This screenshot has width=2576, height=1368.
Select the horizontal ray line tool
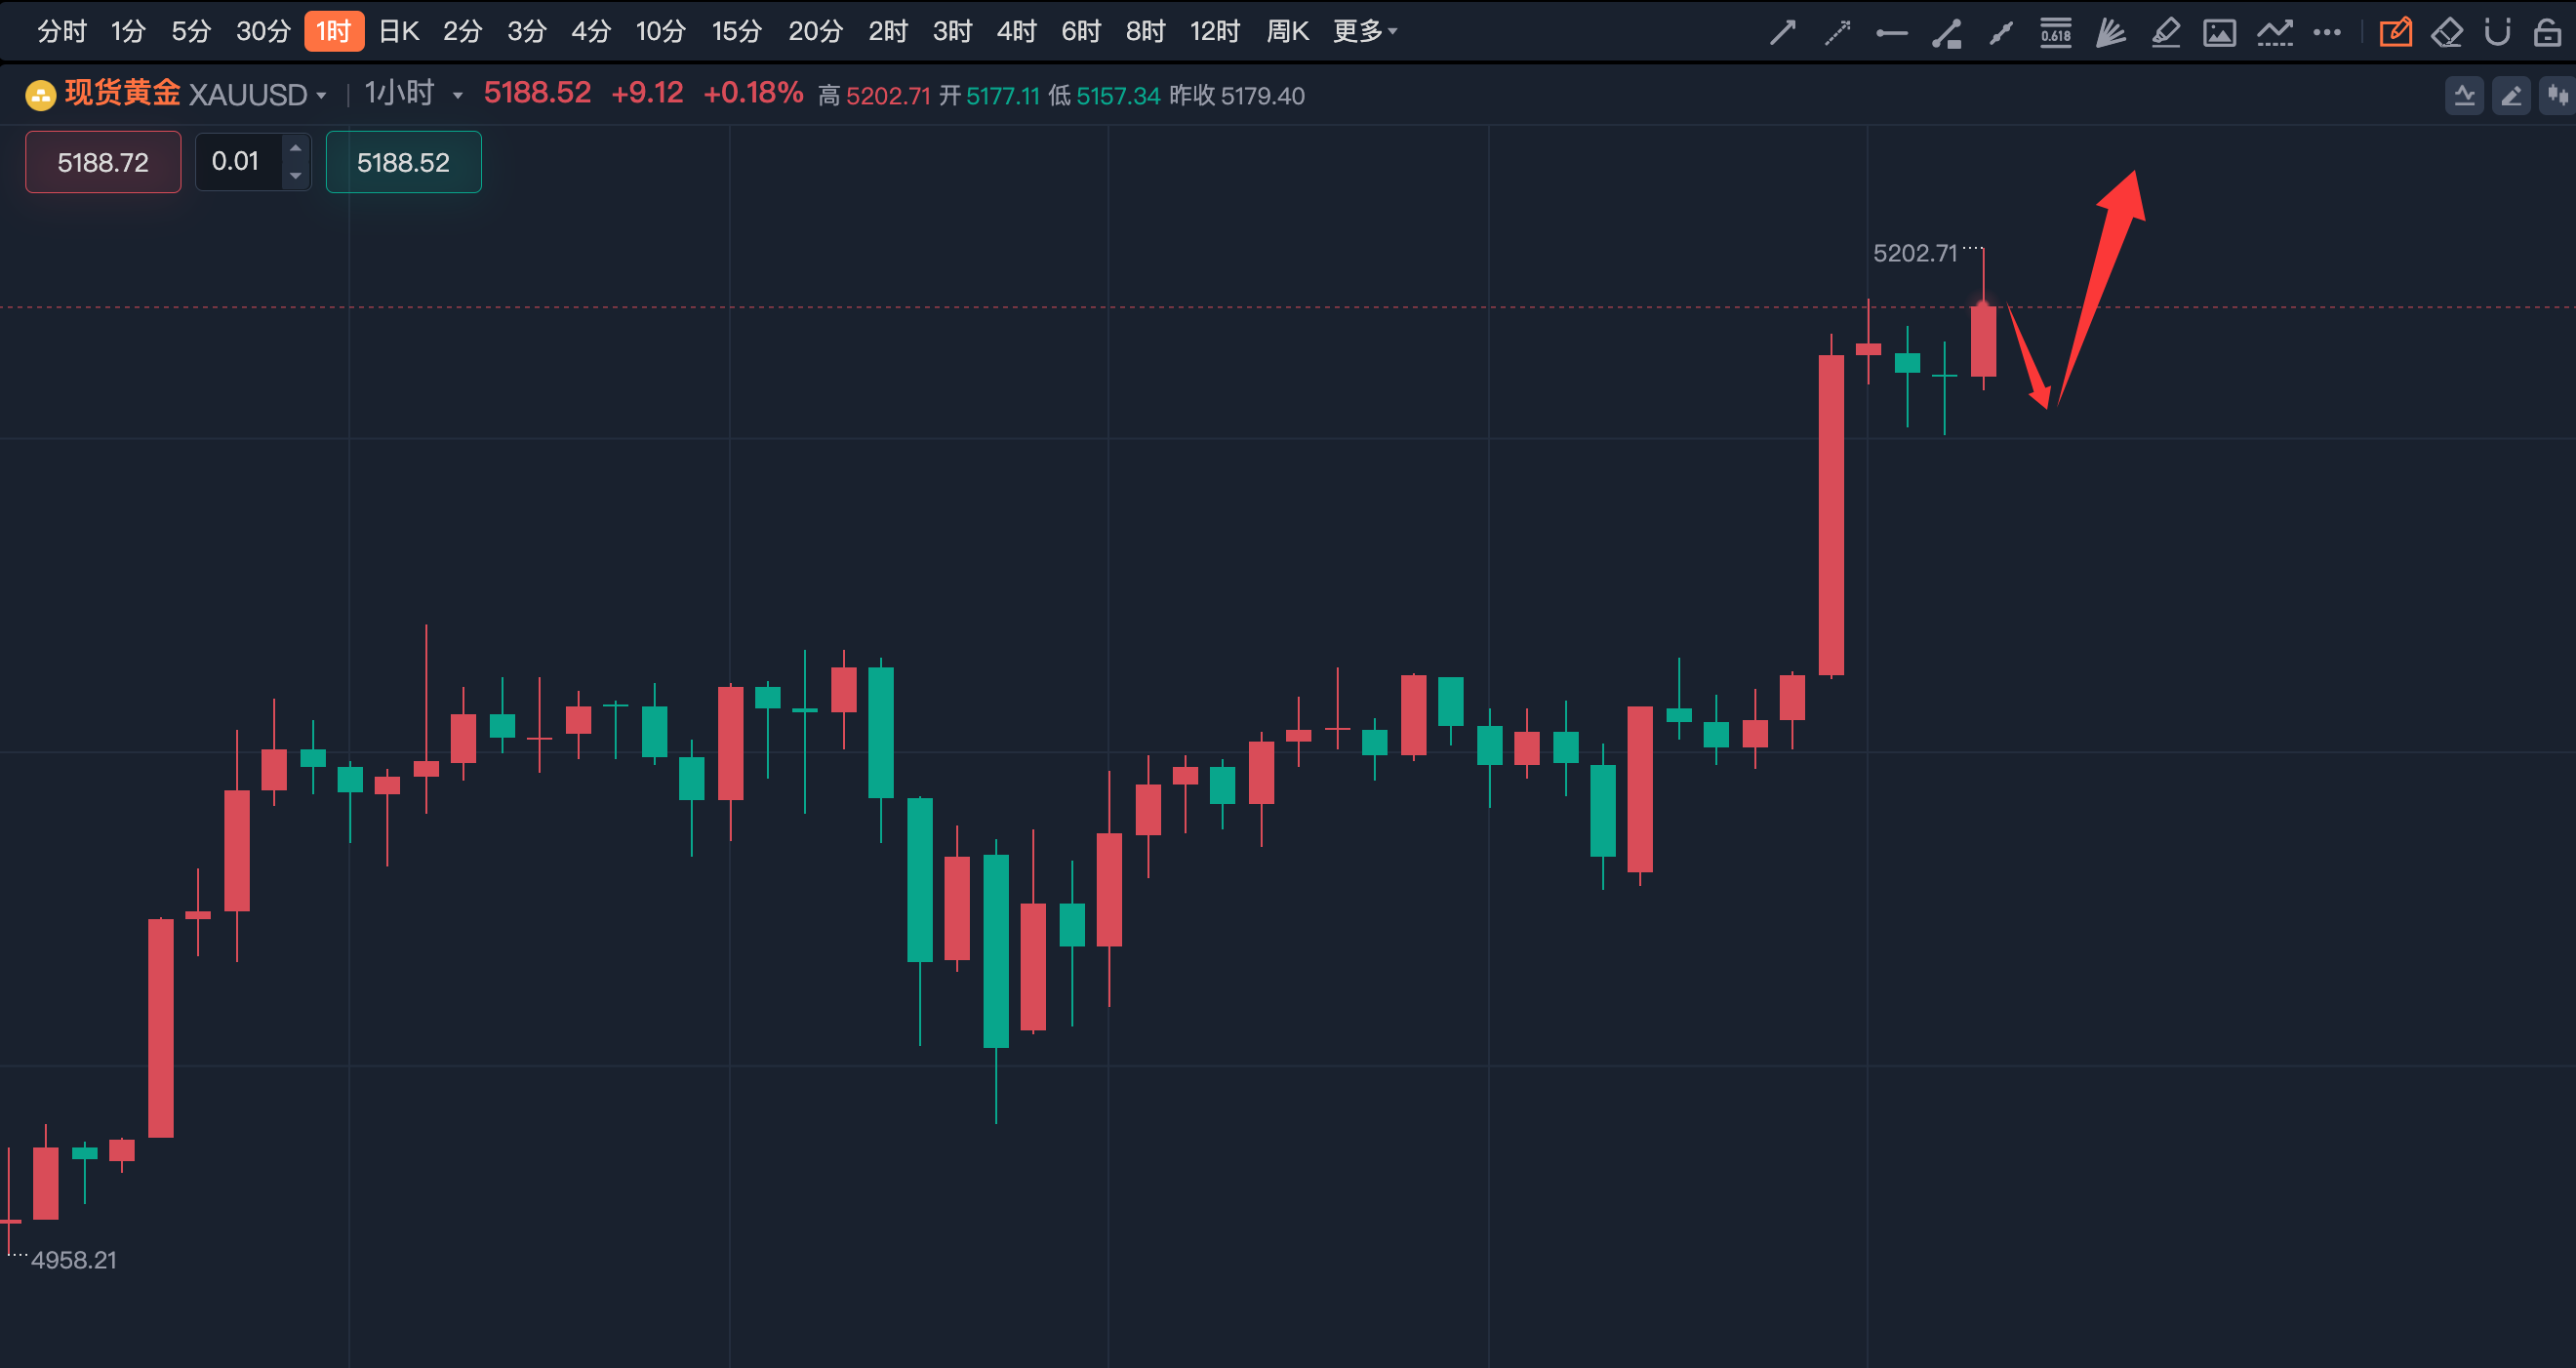(1891, 33)
